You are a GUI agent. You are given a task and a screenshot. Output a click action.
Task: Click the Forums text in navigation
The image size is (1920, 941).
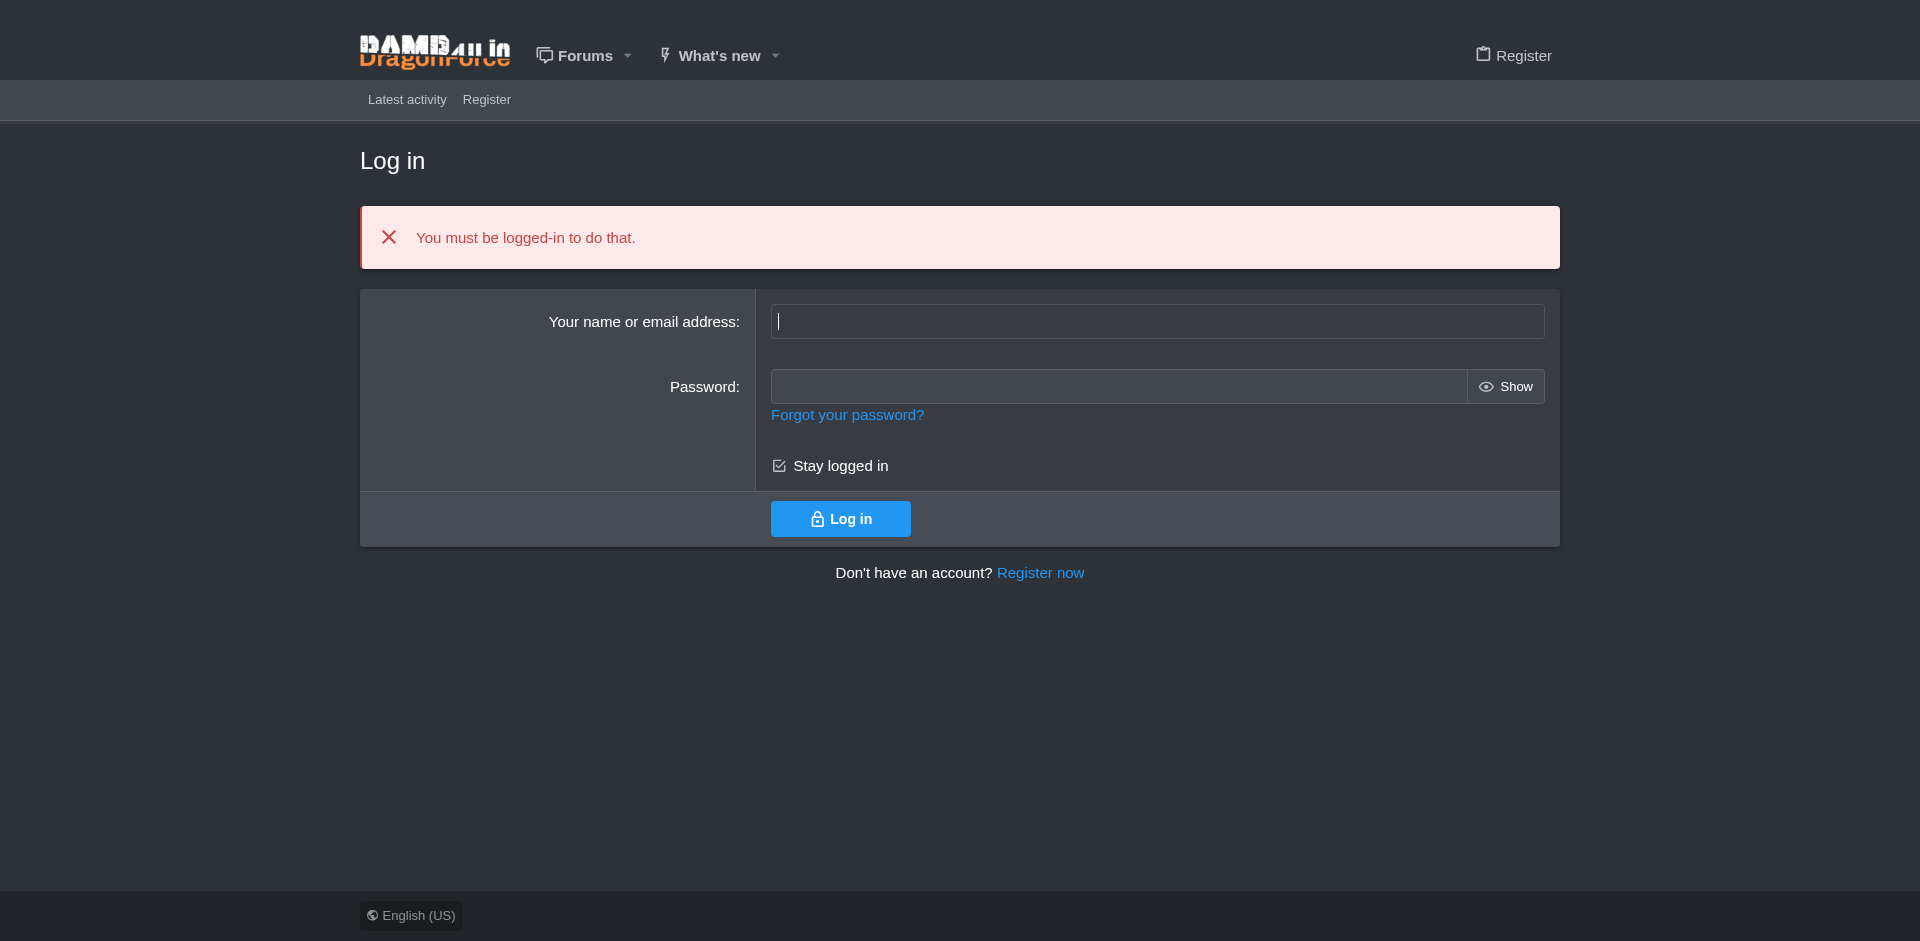click(x=585, y=56)
